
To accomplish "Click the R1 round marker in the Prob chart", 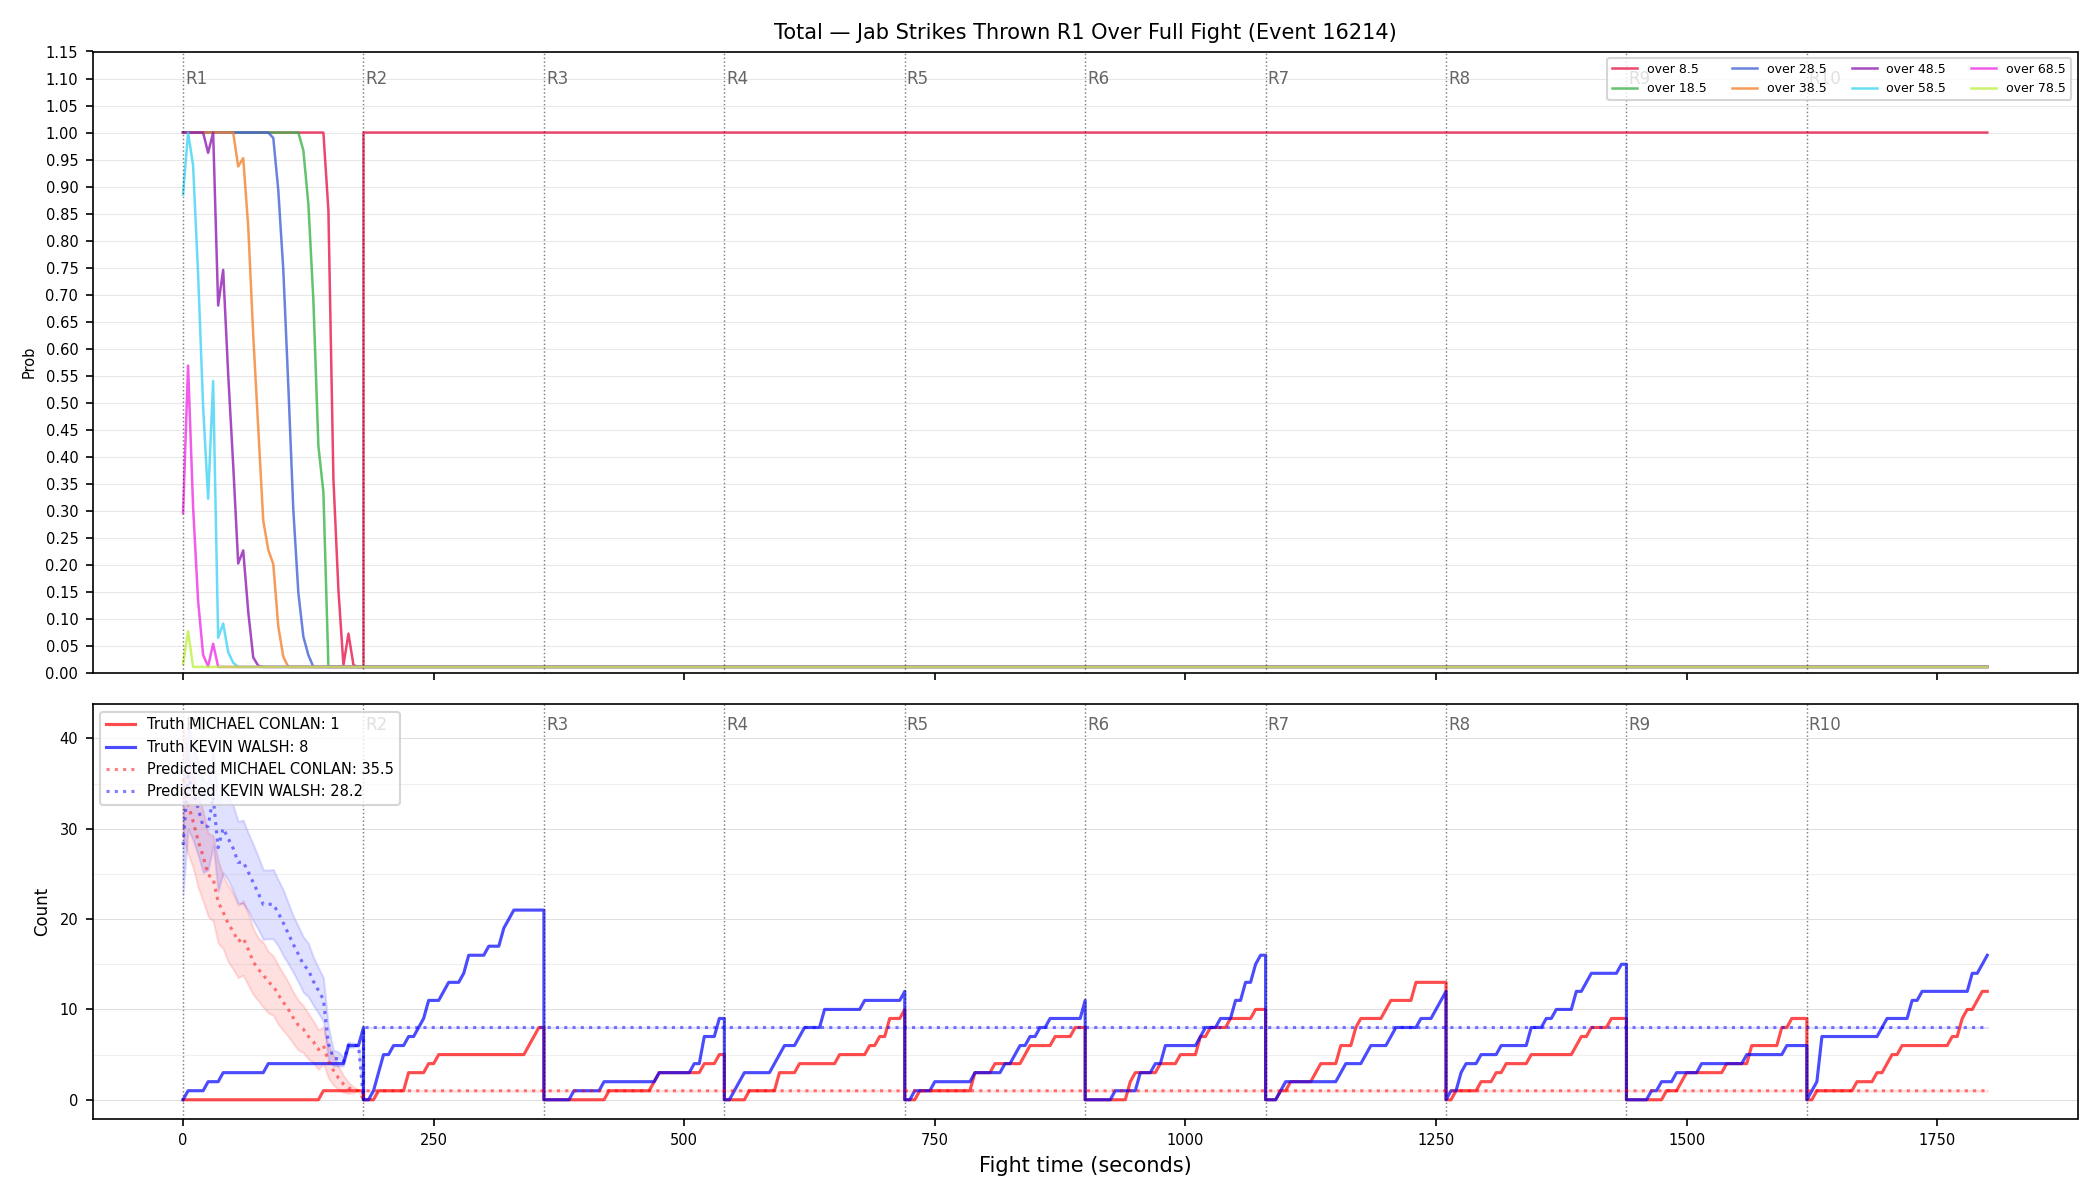I will point(196,78).
